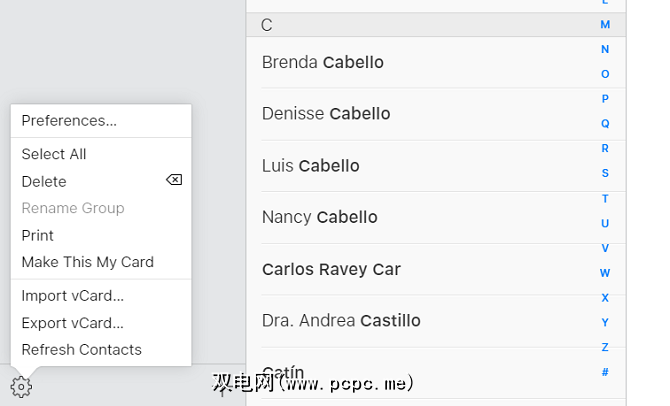Click Delete in the gear menu
The height and width of the screenshot is (406, 670).
pyautogui.click(x=44, y=181)
